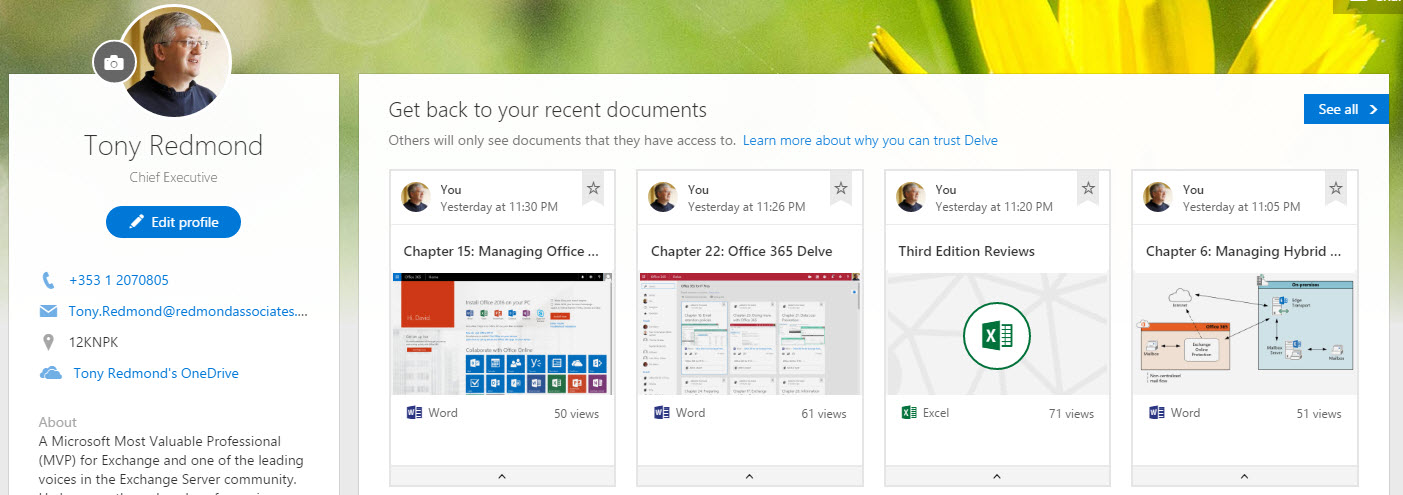Click the envelope email icon
This screenshot has height=495, width=1403.
click(x=48, y=311)
